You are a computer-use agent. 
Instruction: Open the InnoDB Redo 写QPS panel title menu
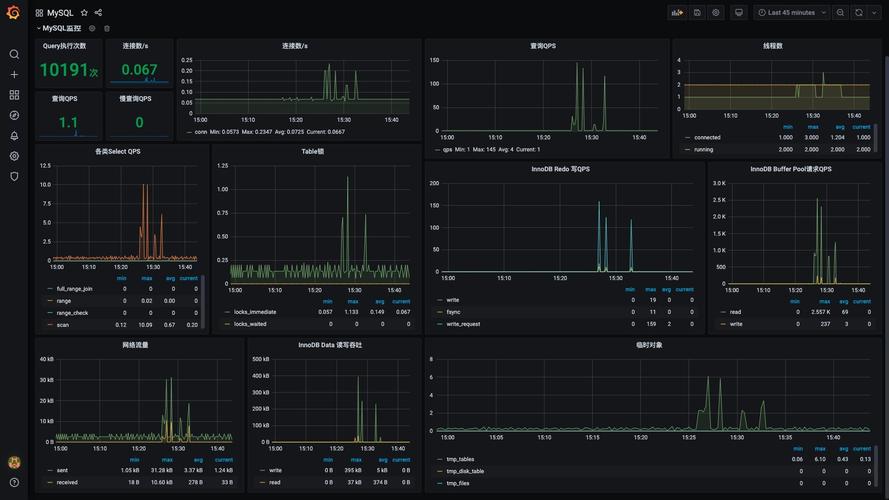(x=560, y=169)
